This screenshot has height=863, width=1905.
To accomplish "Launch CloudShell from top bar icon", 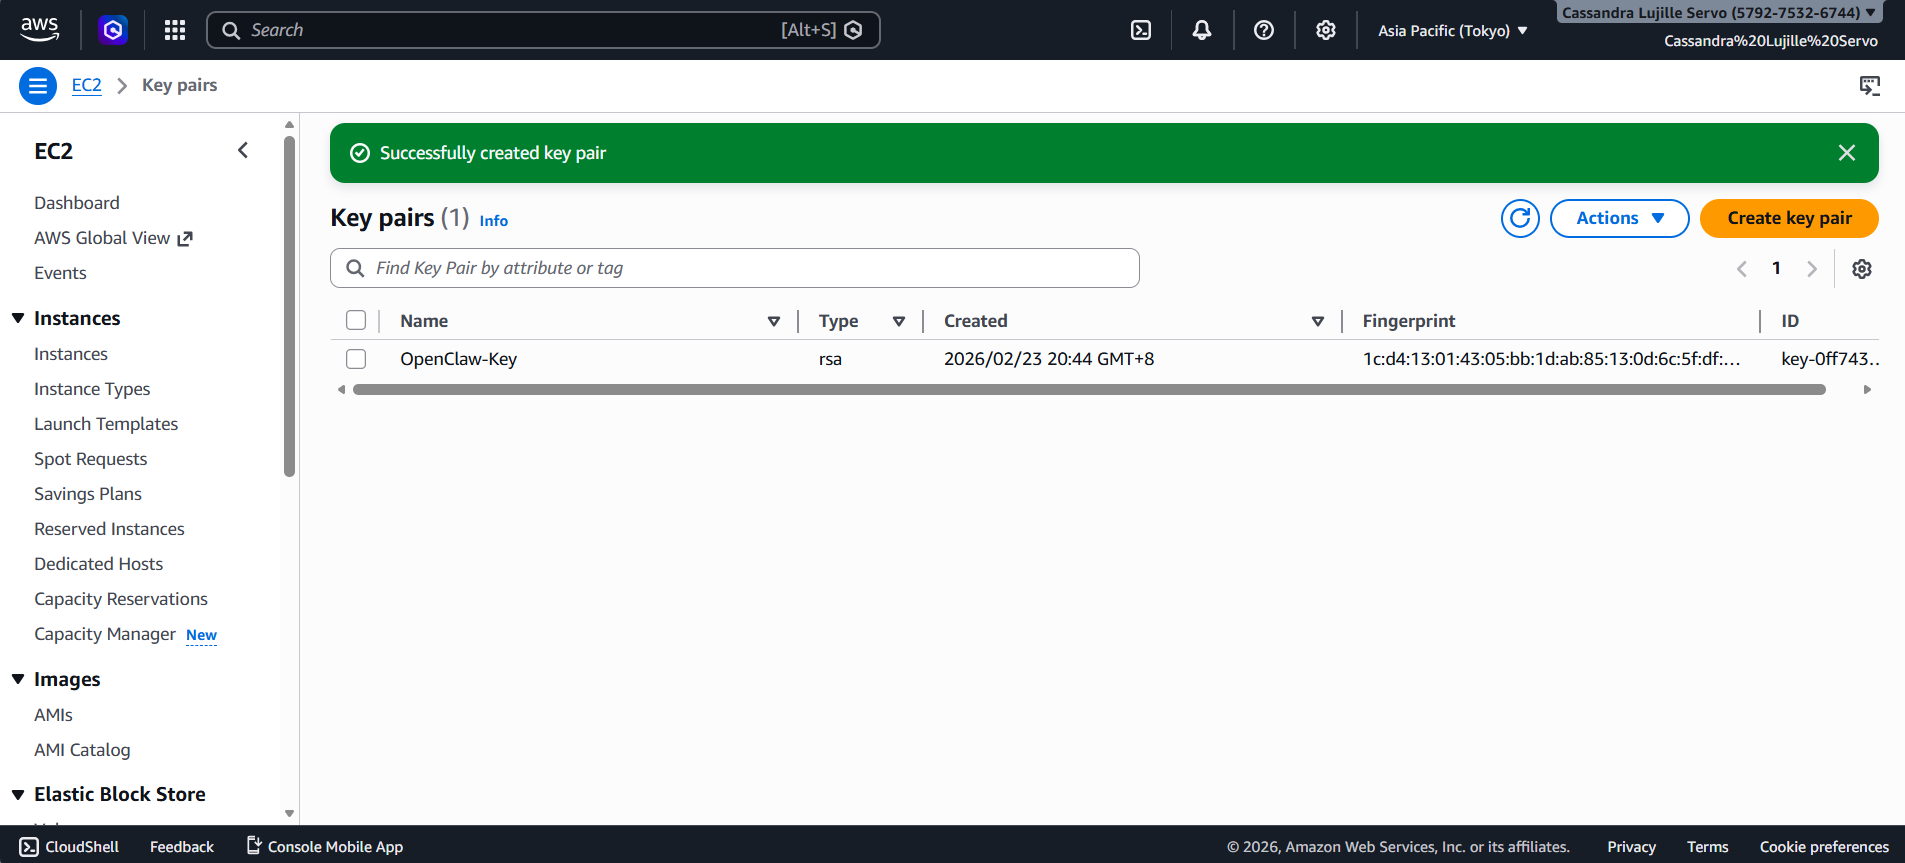I will tap(1141, 30).
